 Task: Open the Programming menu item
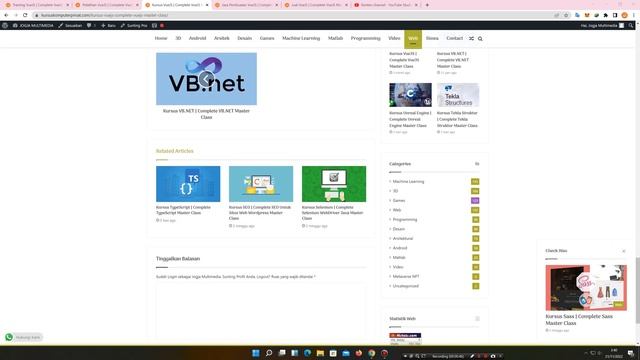(x=365, y=38)
